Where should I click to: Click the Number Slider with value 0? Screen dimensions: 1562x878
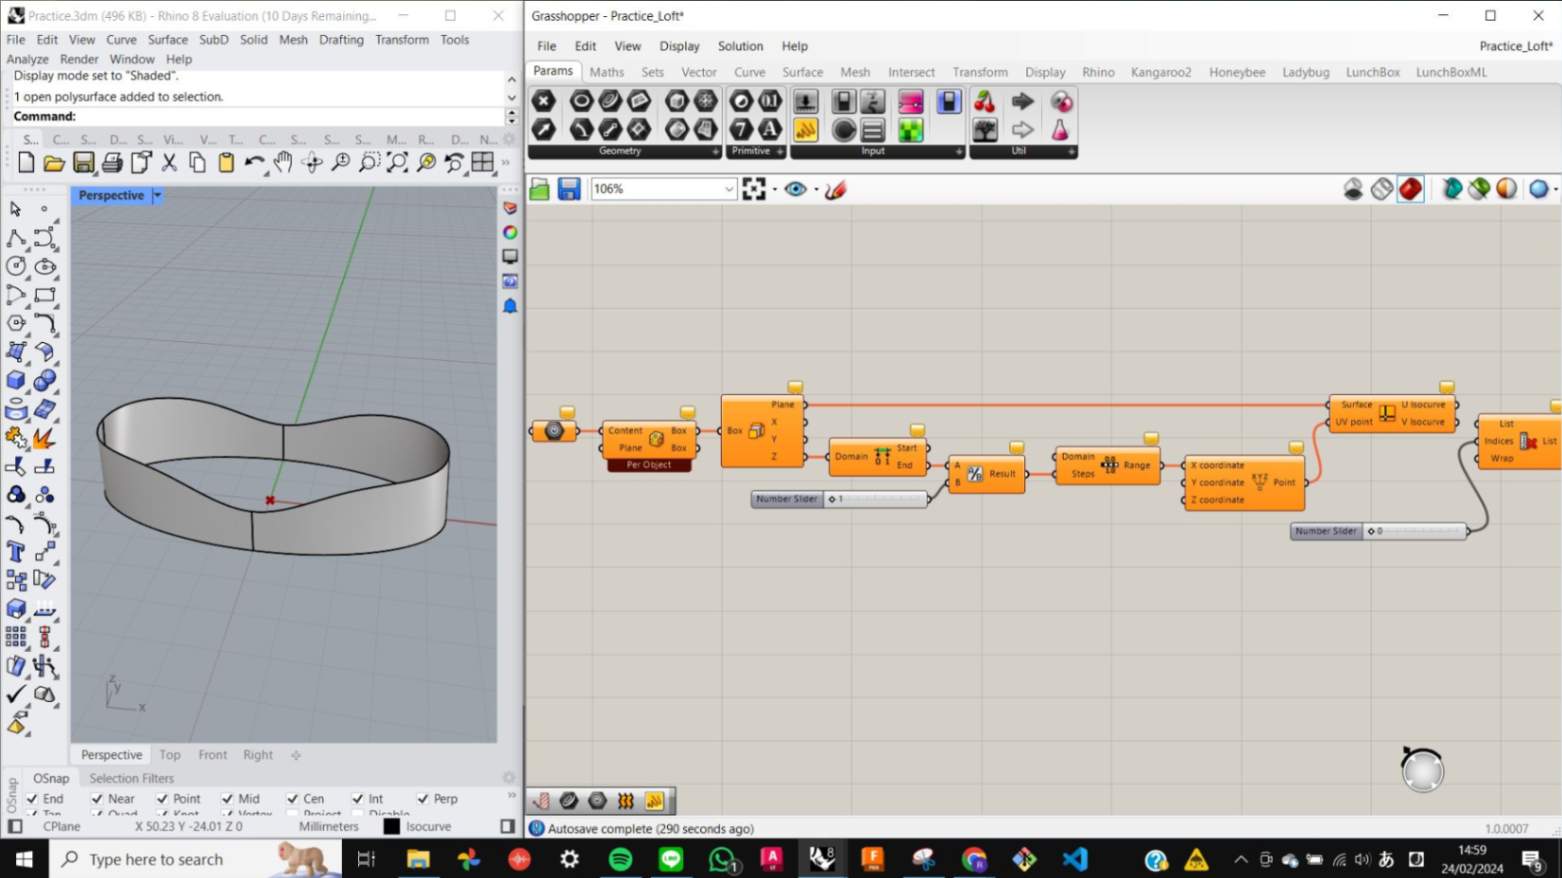(1378, 531)
